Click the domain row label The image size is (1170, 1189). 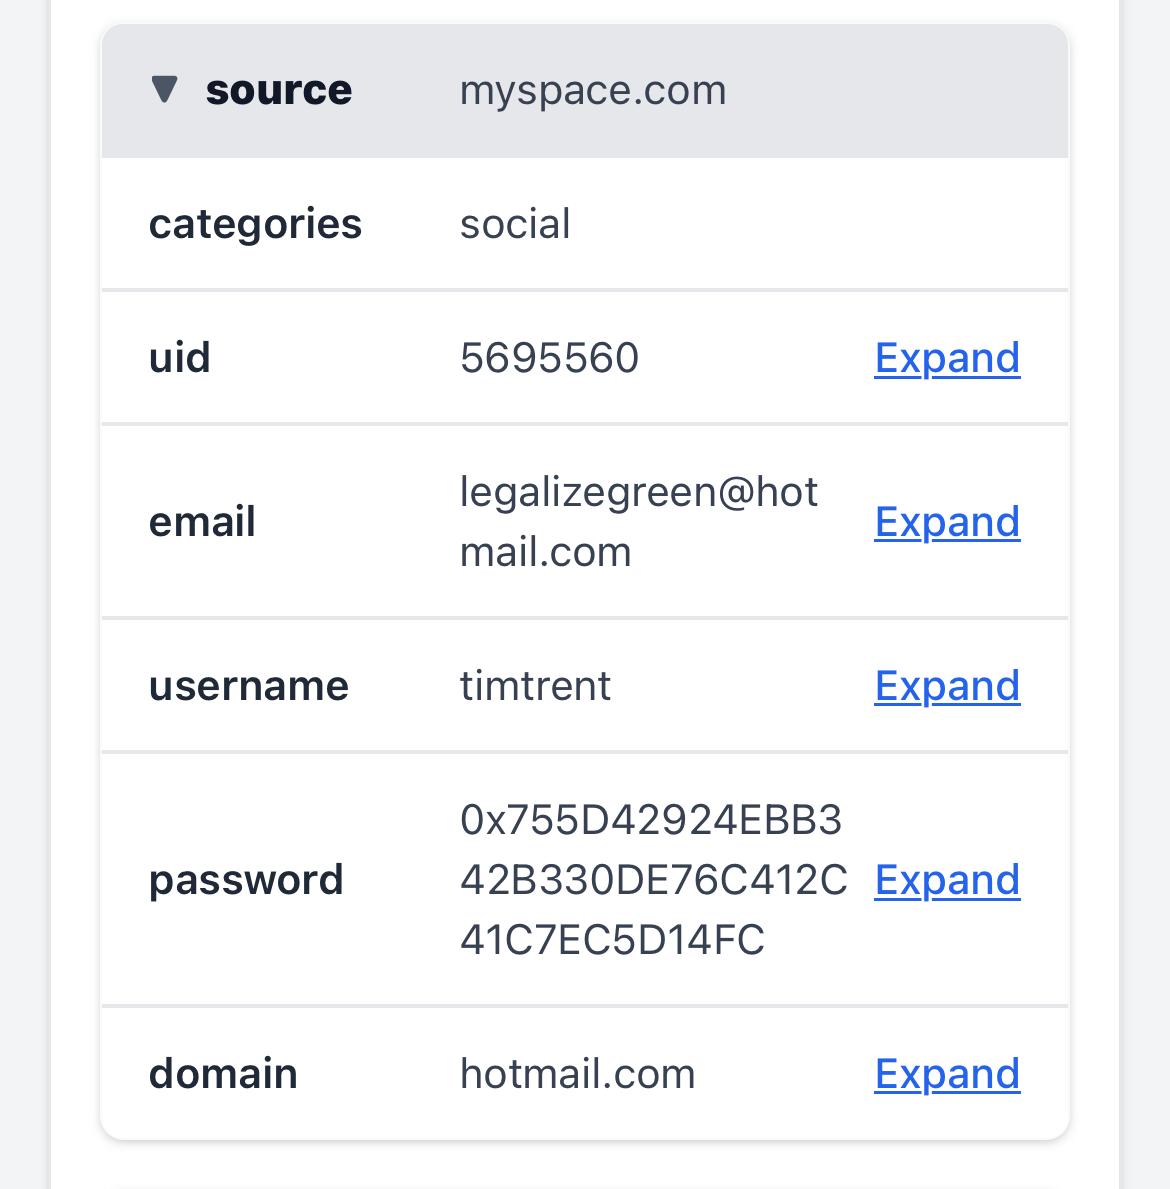click(223, 1074)
